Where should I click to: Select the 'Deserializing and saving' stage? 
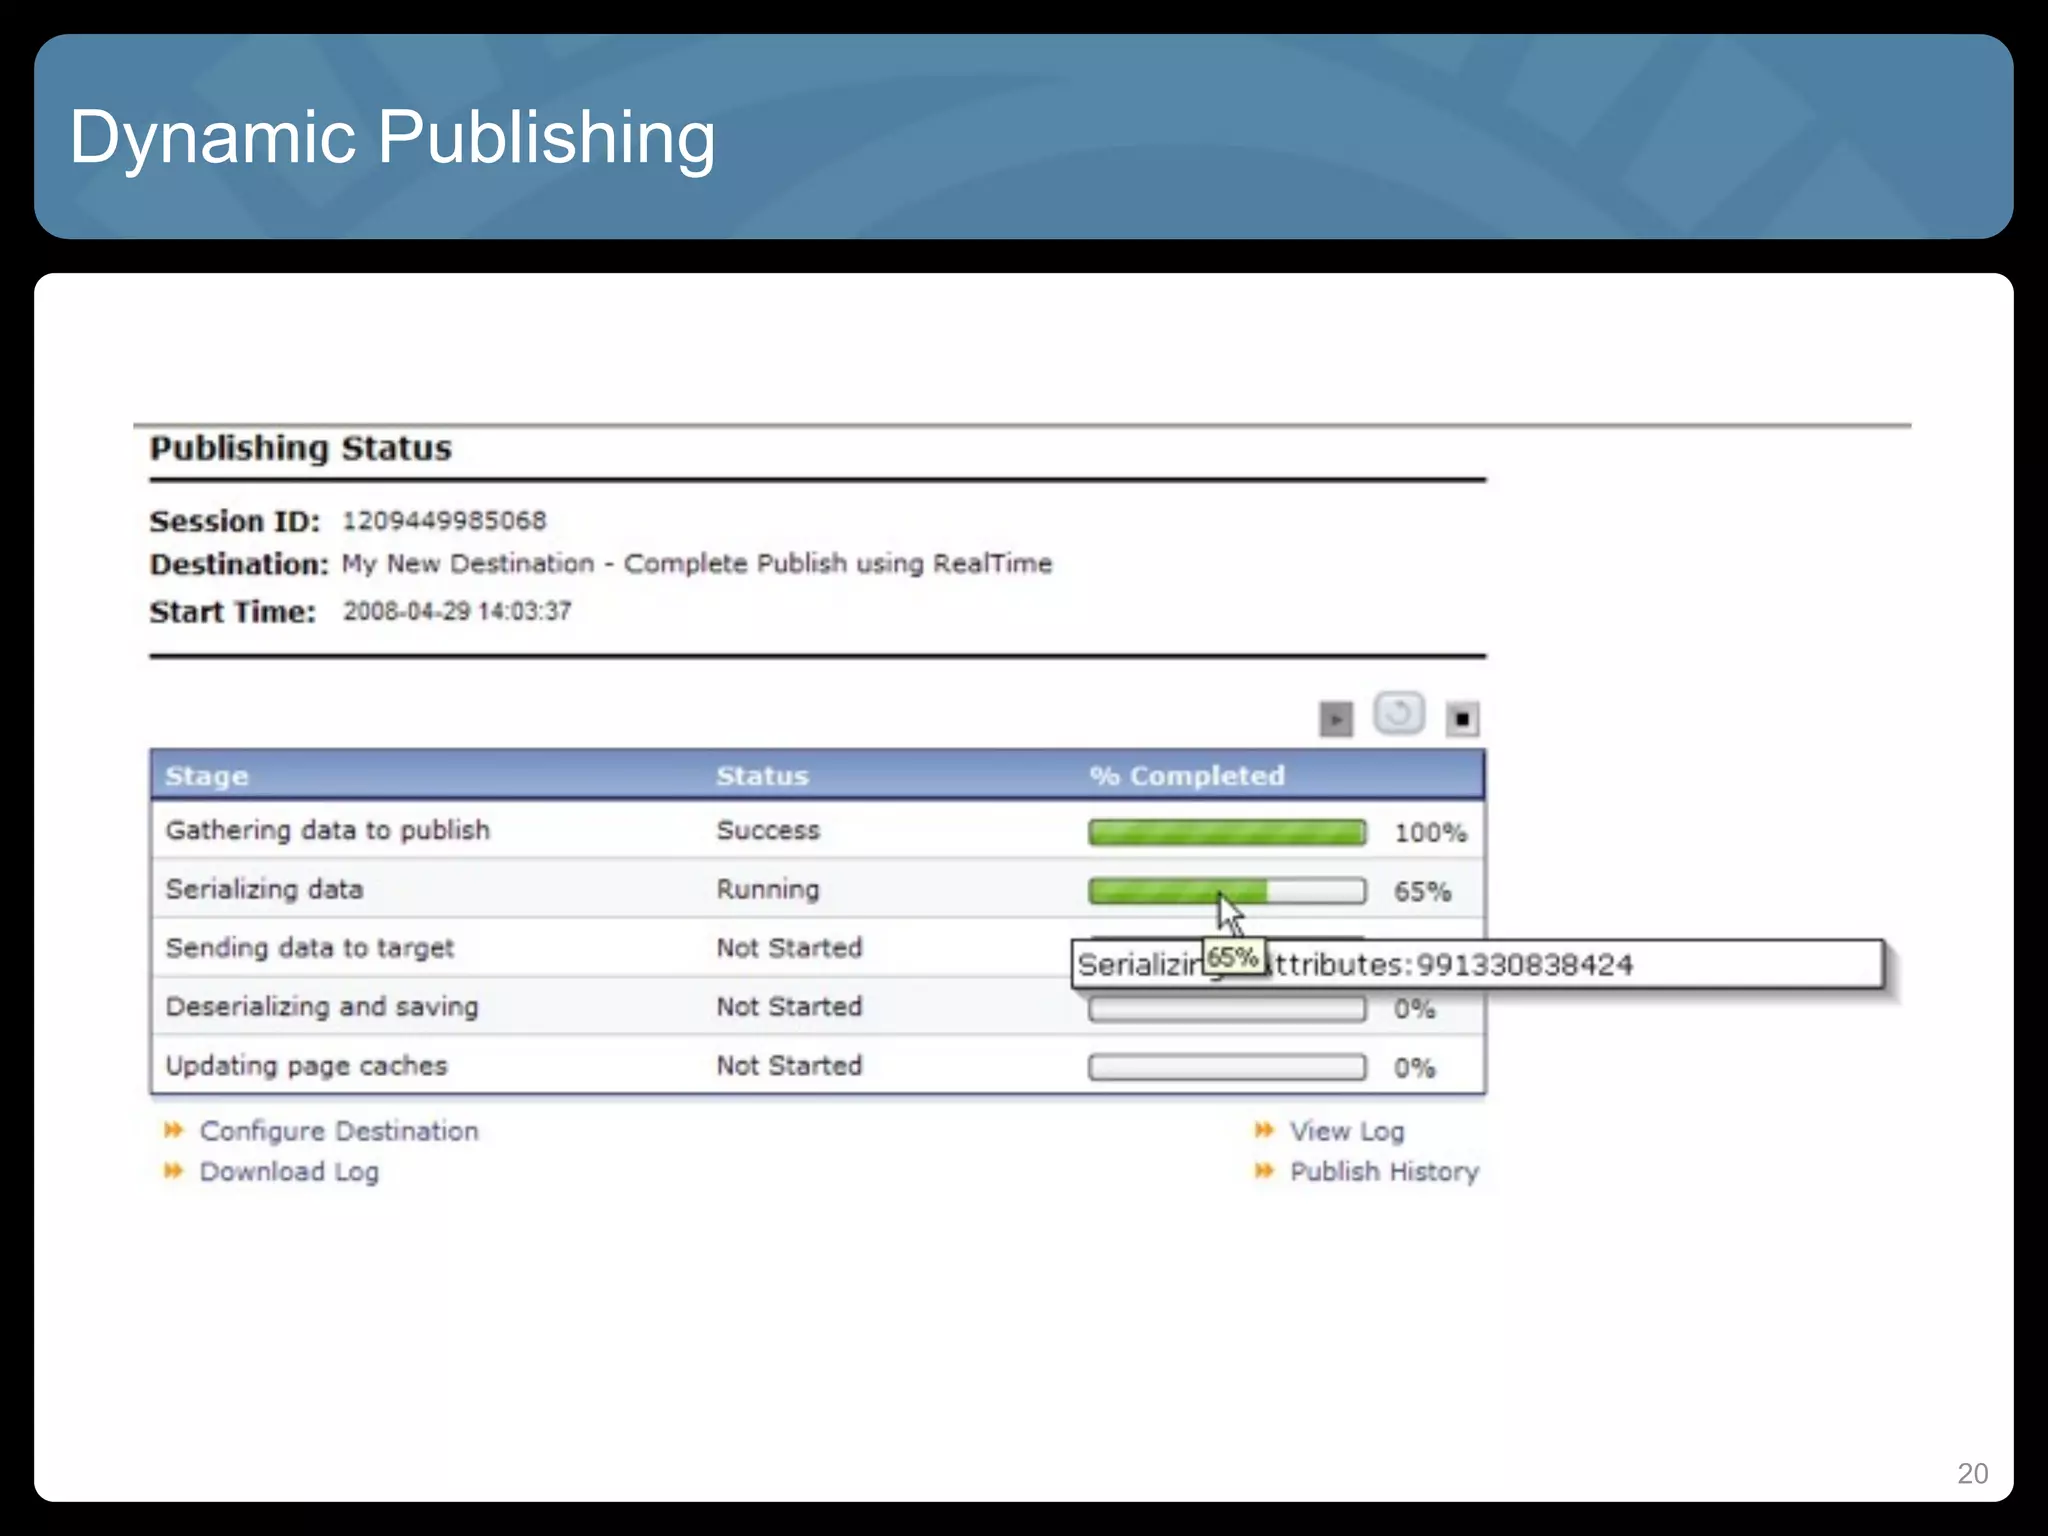point(322,1007)
